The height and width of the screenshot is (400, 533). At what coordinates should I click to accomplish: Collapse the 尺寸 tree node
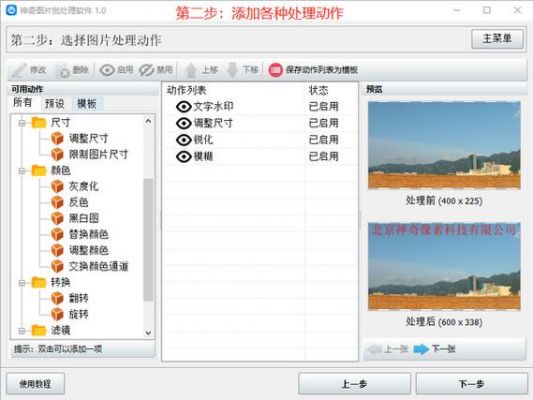pyautogui.click(x=22, y=123)
